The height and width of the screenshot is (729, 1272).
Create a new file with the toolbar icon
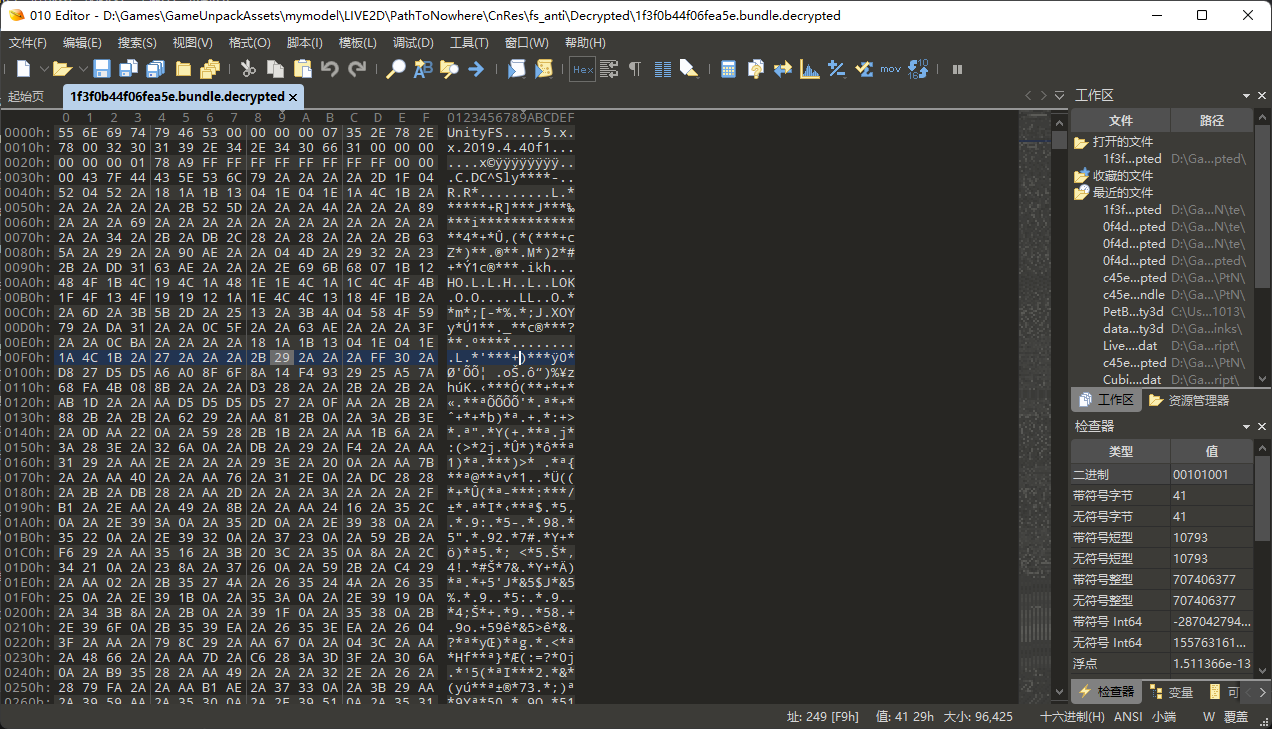[x=23, y=69]
